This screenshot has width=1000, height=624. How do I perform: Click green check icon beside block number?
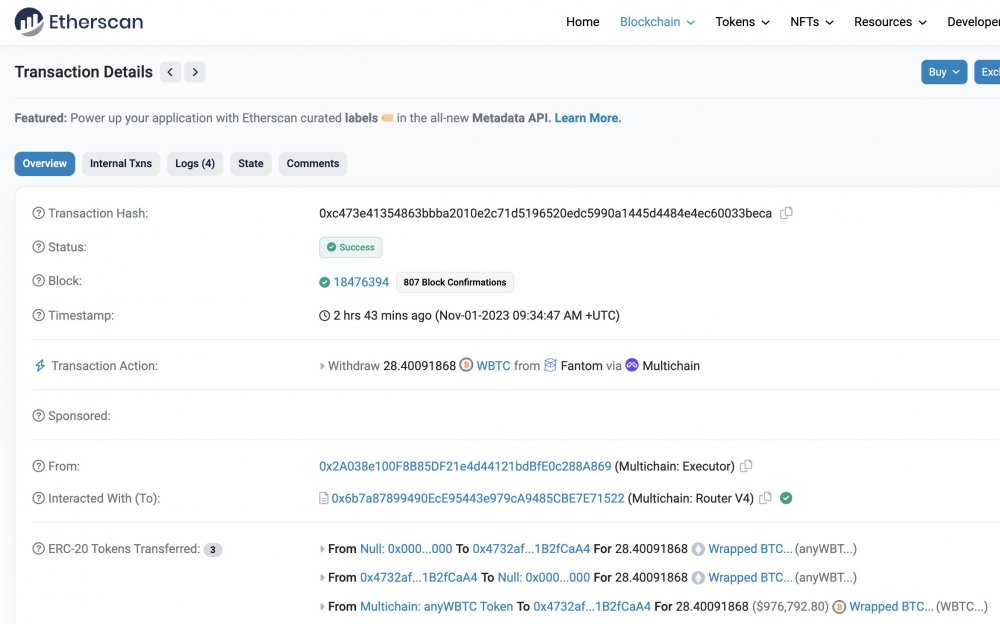click(325, 282)
